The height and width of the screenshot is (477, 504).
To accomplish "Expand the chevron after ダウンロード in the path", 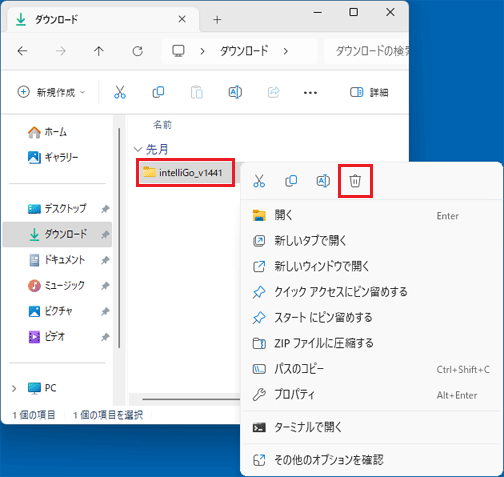I will pyautogui.click(x=285, y=51).
